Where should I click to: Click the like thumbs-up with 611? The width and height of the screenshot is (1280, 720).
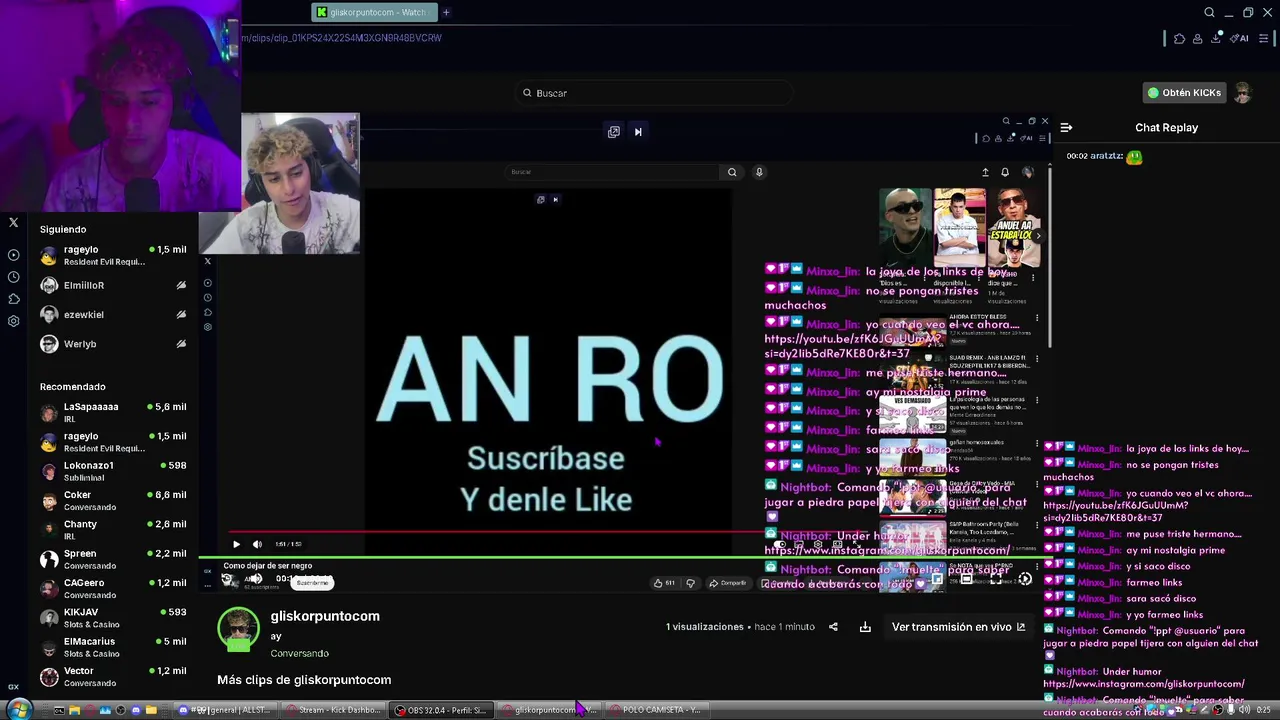tap(664, 583)
